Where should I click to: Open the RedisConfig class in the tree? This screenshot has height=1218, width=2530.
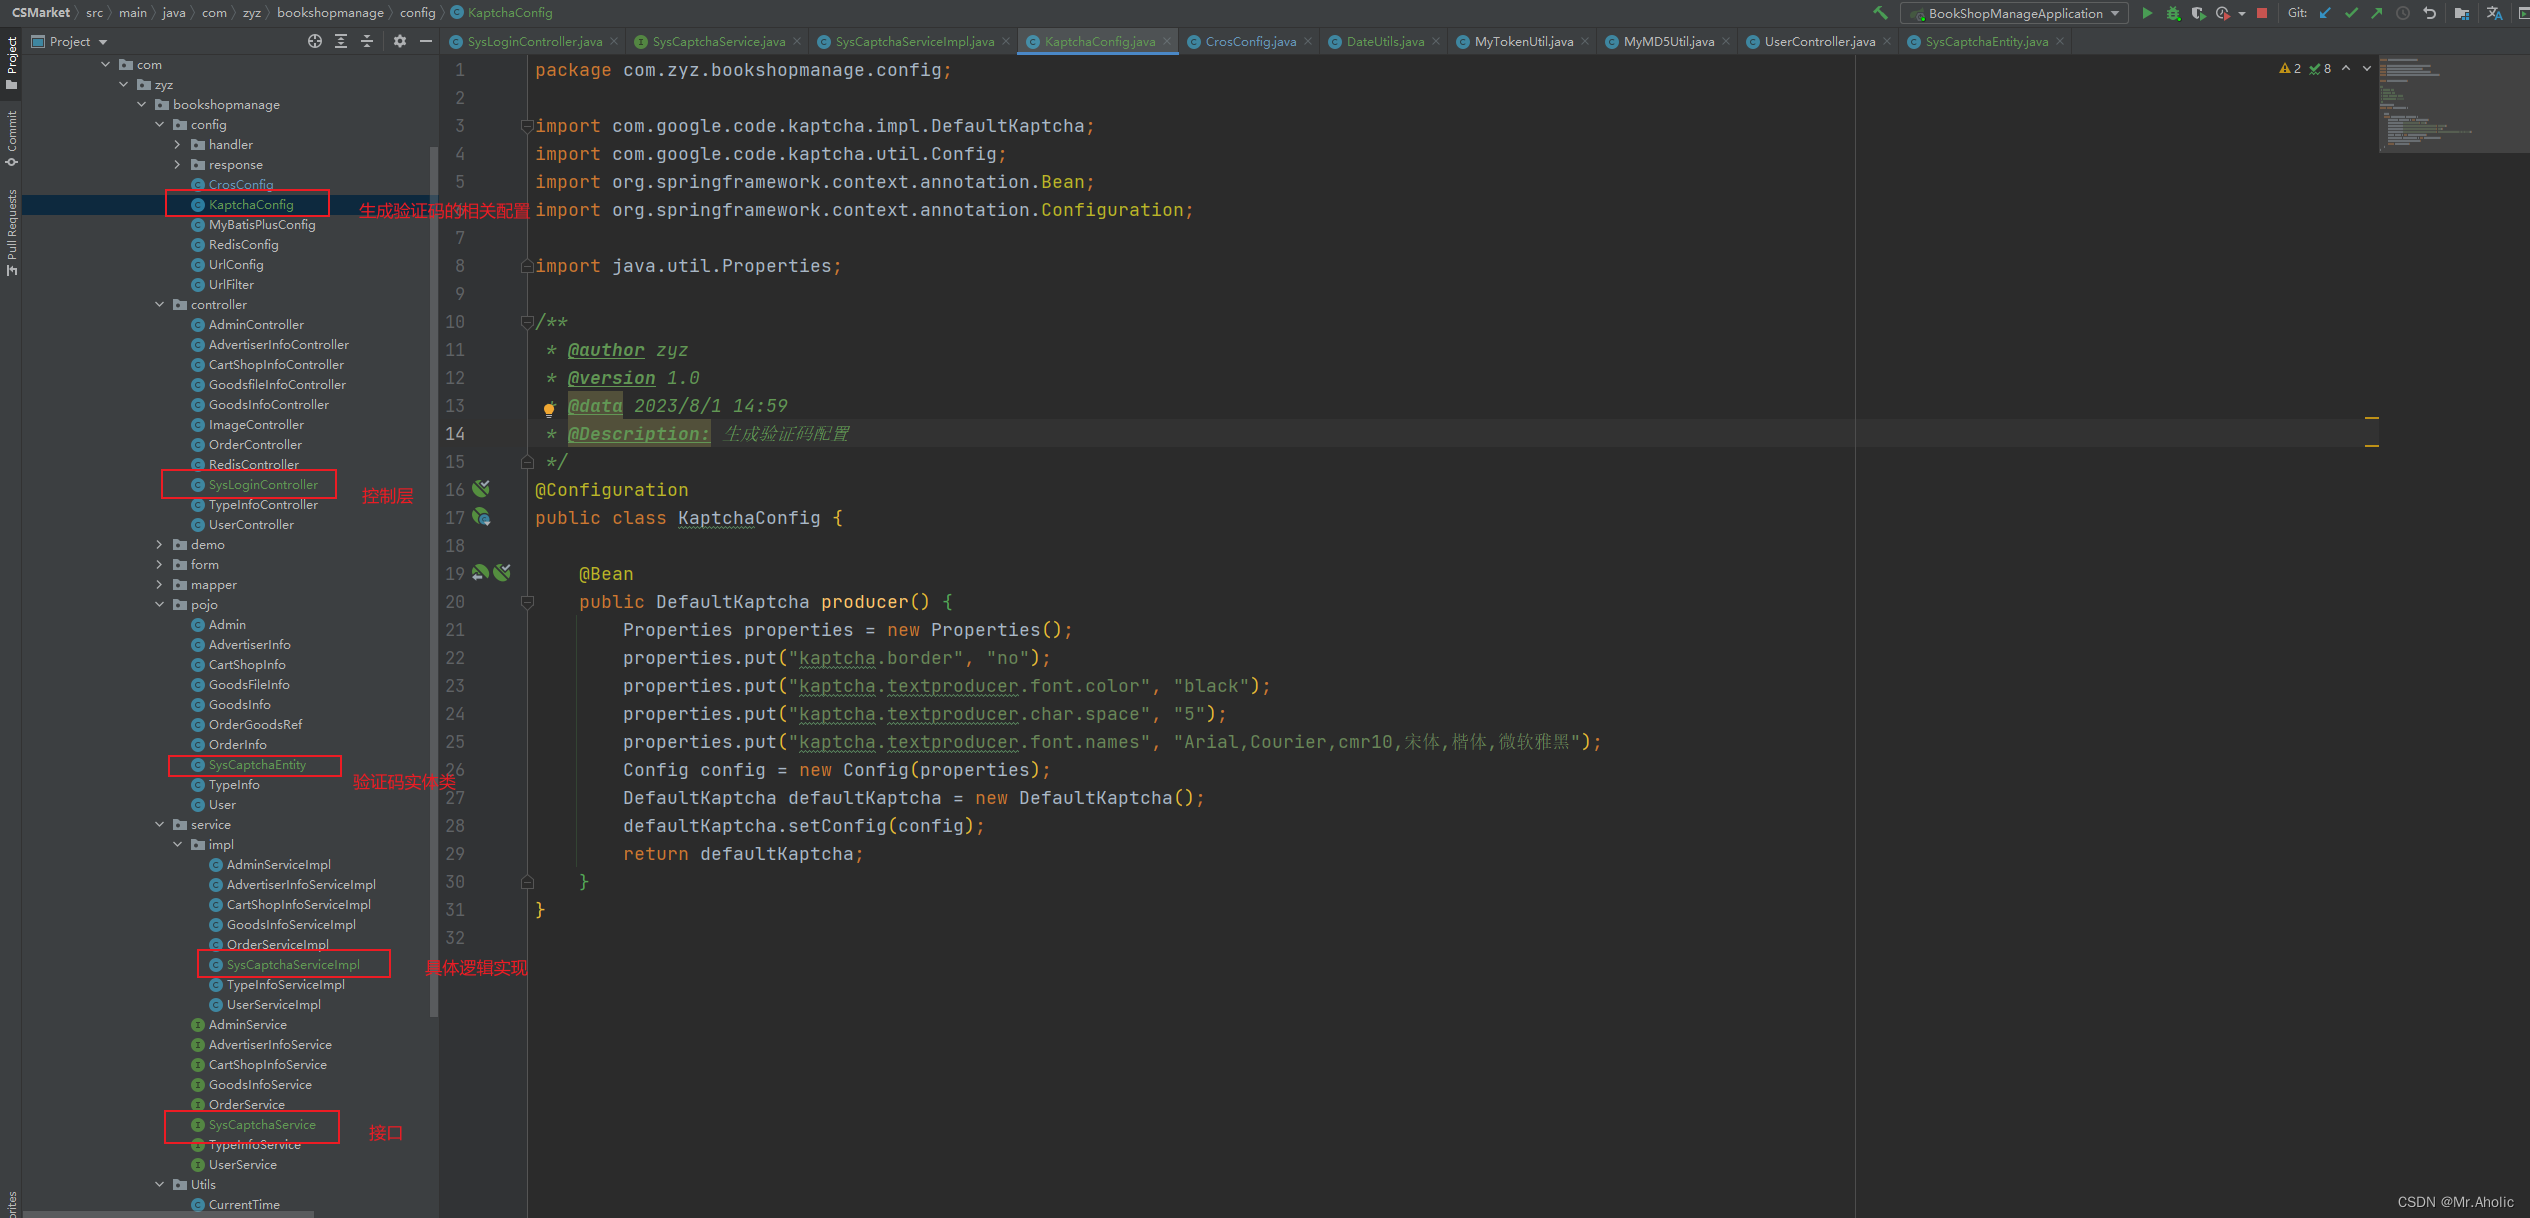tap(243, 245)
